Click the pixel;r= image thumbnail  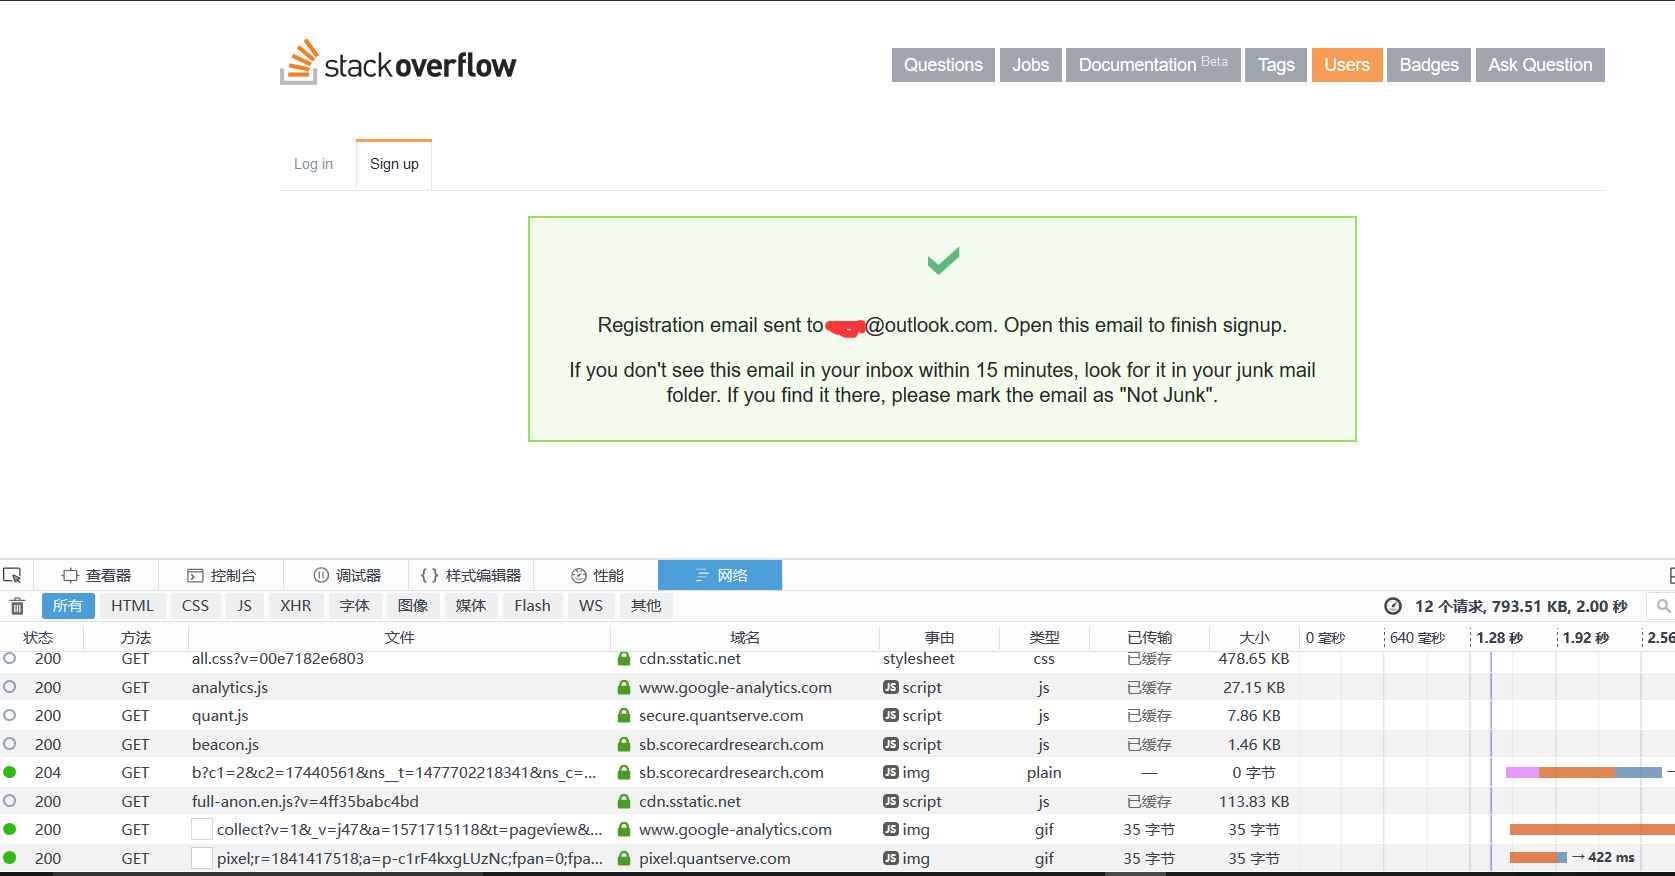[x=202, y=858]
